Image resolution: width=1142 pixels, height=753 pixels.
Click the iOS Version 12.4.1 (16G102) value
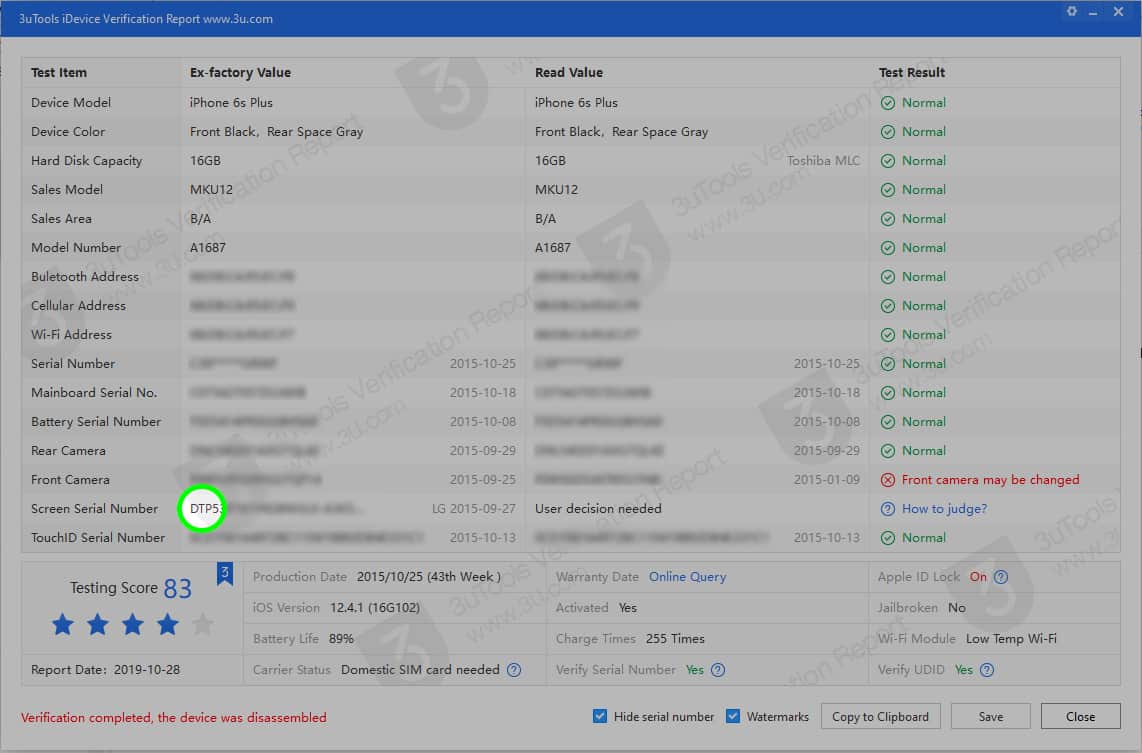click(375, 607)
